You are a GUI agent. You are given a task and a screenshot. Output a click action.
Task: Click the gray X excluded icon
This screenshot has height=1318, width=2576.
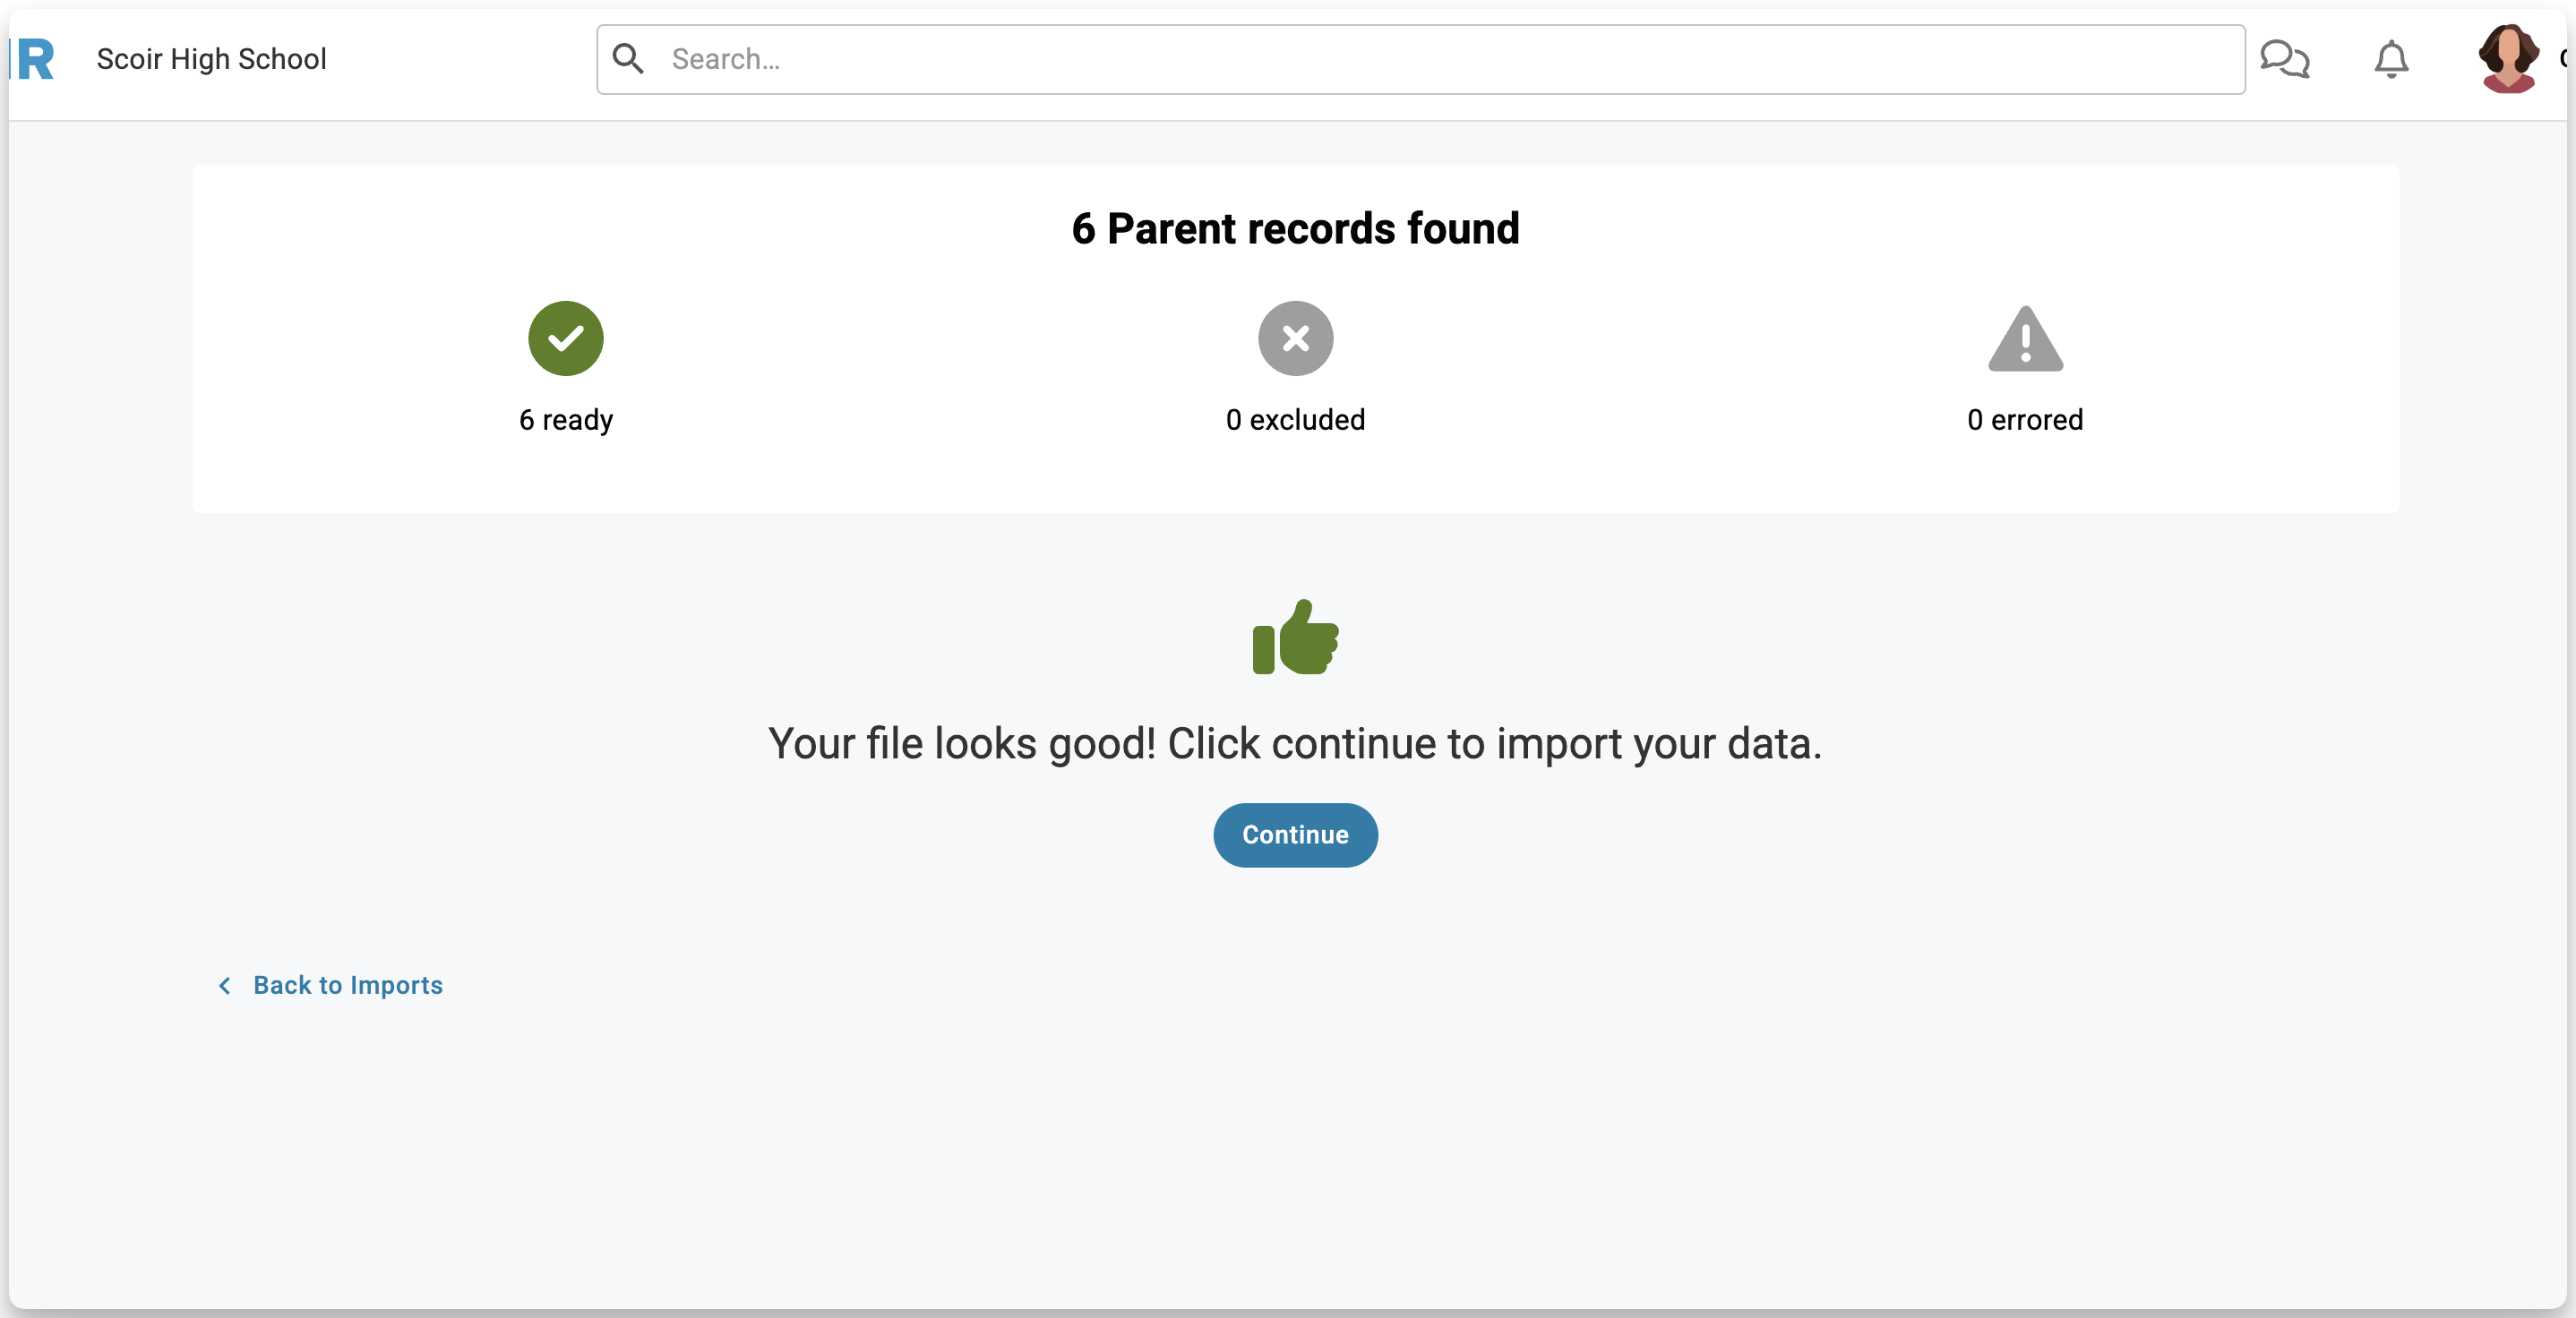[1295, 338]
